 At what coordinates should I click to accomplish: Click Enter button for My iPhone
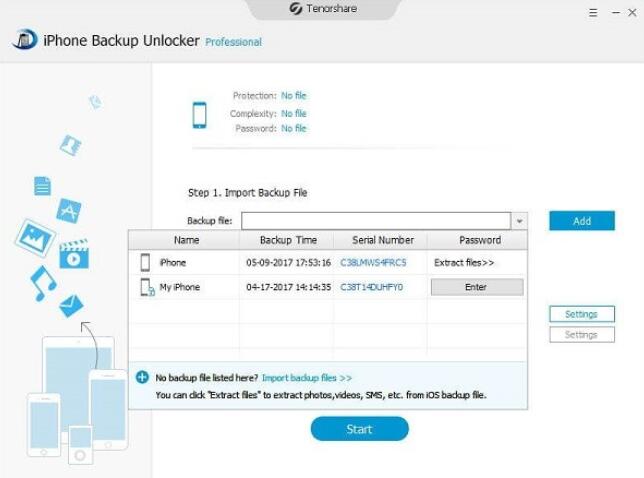pos(477,287)
